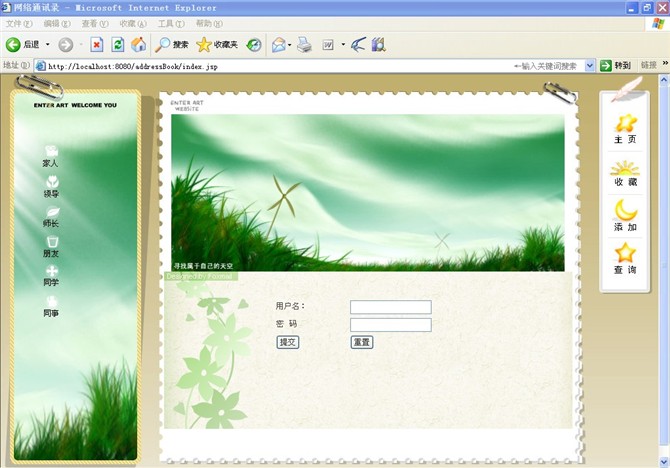670x468 pixels.
Task: Open the Mail toolbar dropdown
Action: pyautogui.click(x=290, y=45)
